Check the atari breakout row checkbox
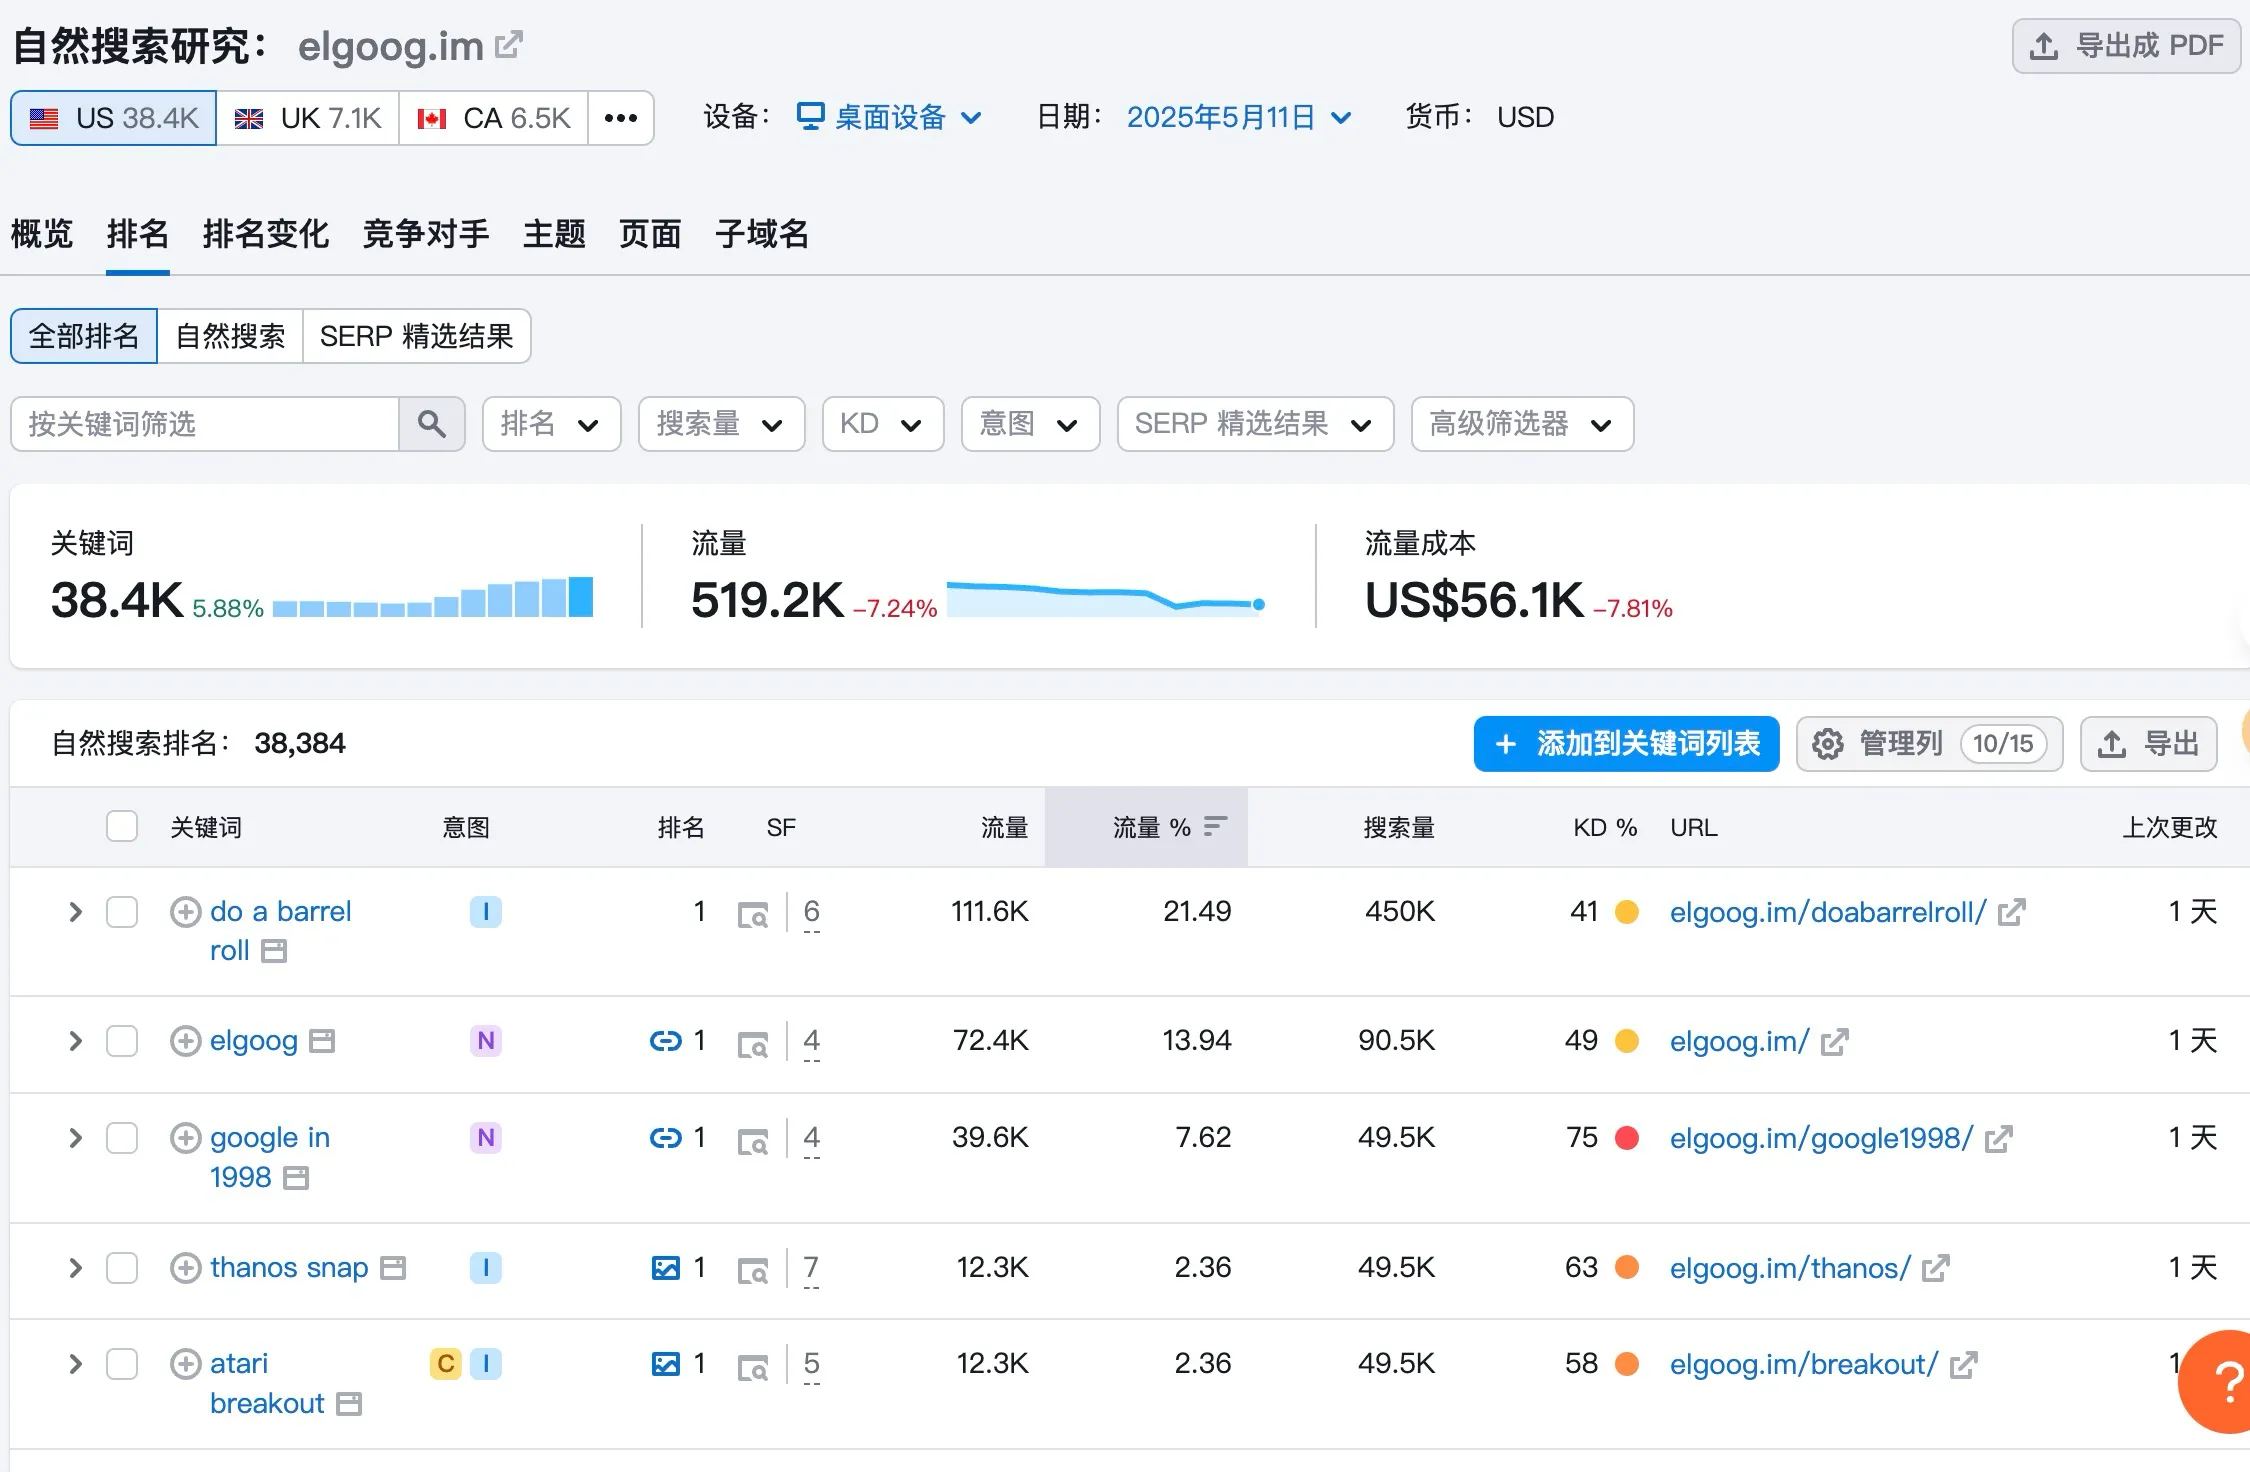The width and height of the screenshot is (2250, 1472). coord(122,1364)
